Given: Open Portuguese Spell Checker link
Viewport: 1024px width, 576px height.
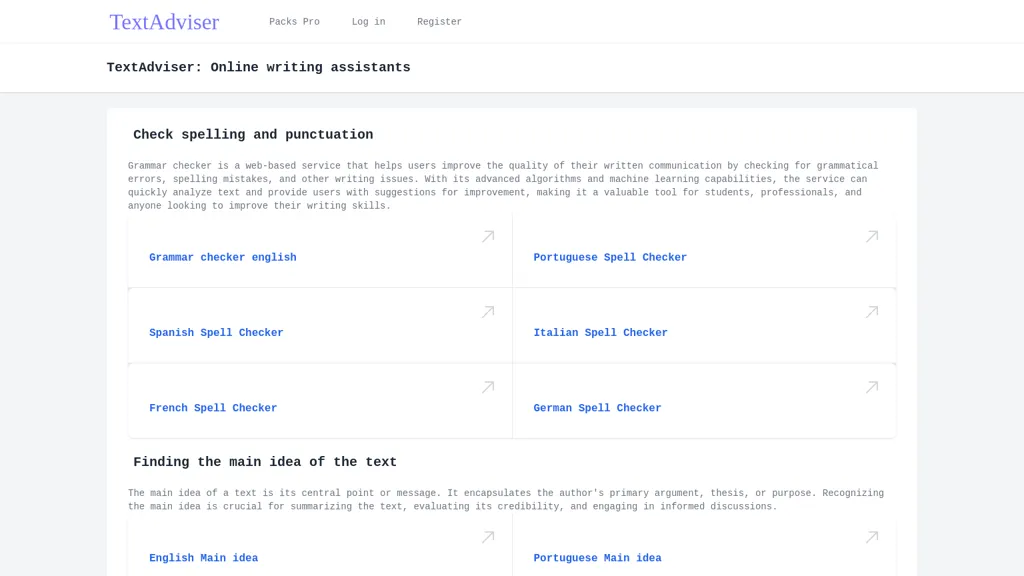Looking at the screenshot, I should coord(610,257).
